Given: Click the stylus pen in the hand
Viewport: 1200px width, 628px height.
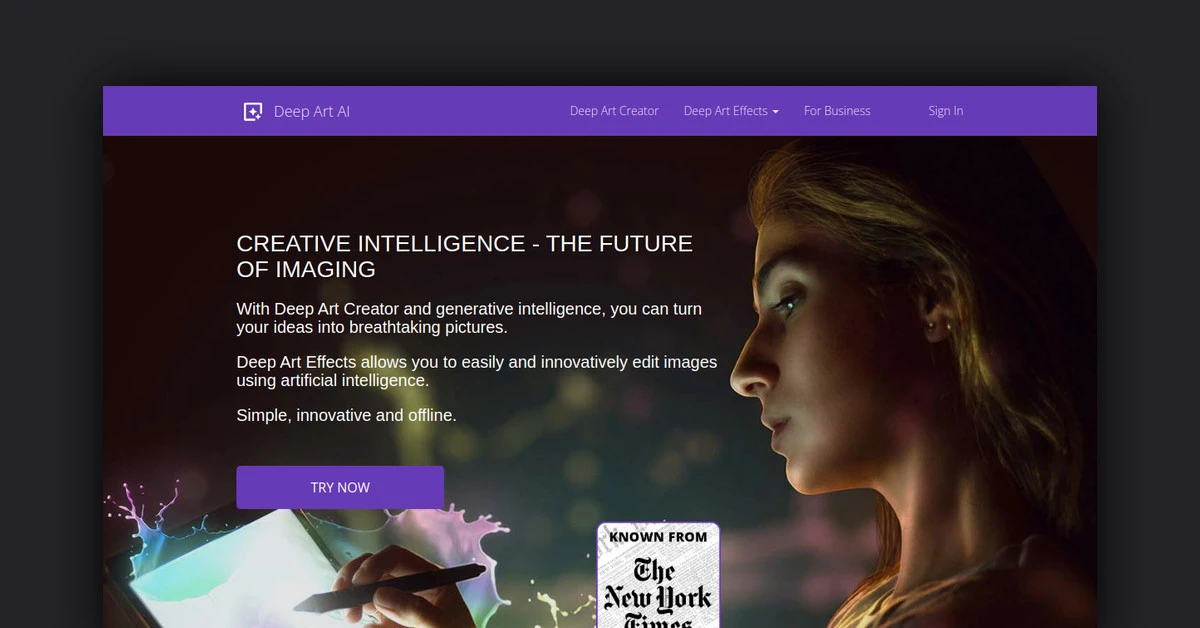Looking at the screenshot, I should click(400, 588).
